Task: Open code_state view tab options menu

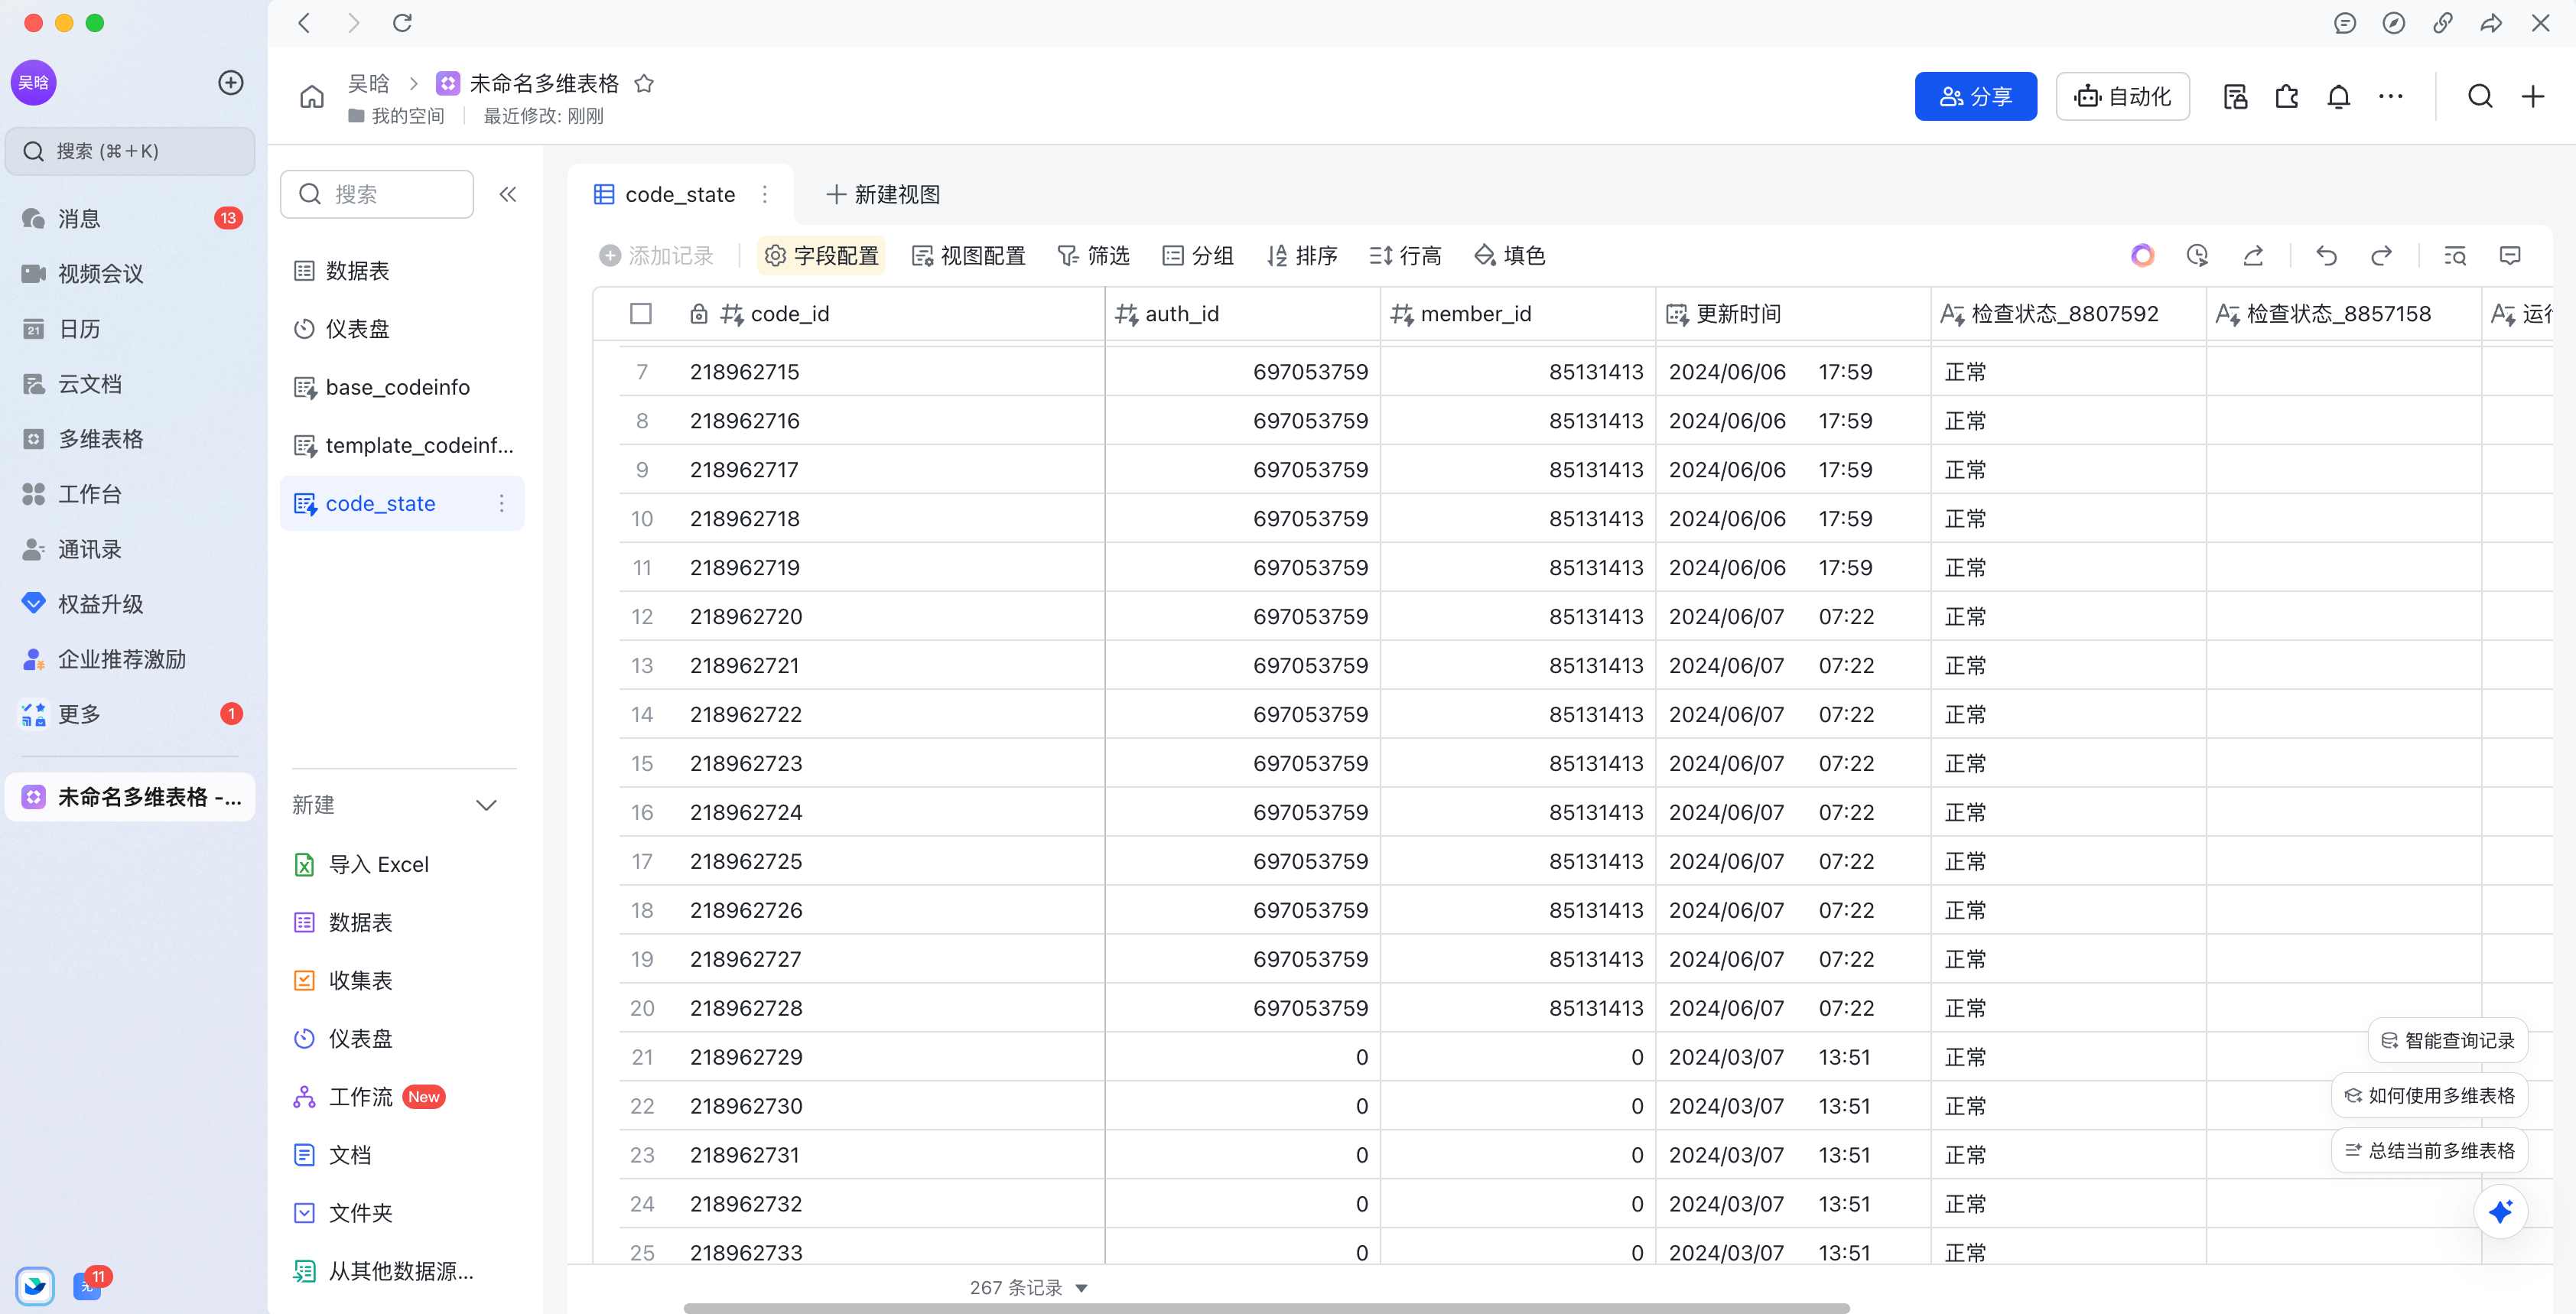Action: tap(765, 194)
